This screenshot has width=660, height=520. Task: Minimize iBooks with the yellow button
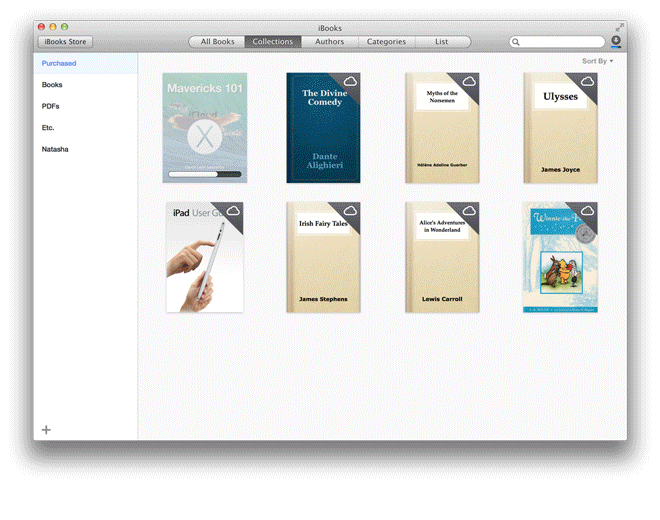tap(53, 27)
